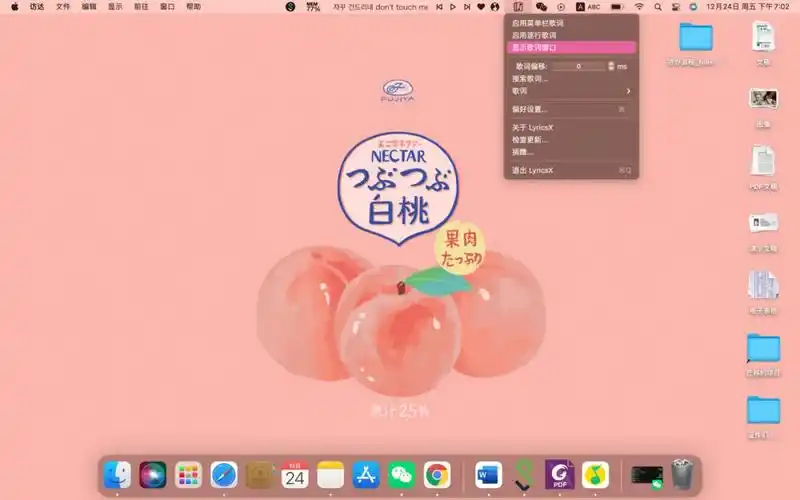Open the App Store from Dock
Image resolution: width=800 pixels, height=500 pixels.
click(x=366, y=474)
